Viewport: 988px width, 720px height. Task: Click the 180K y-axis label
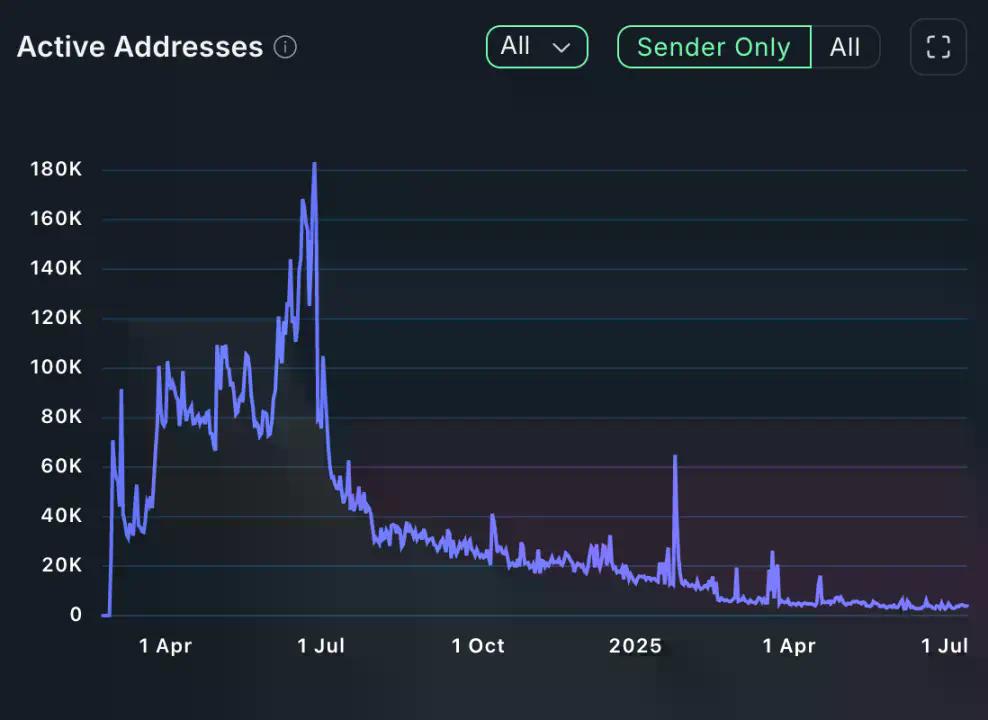click(56, 169)
